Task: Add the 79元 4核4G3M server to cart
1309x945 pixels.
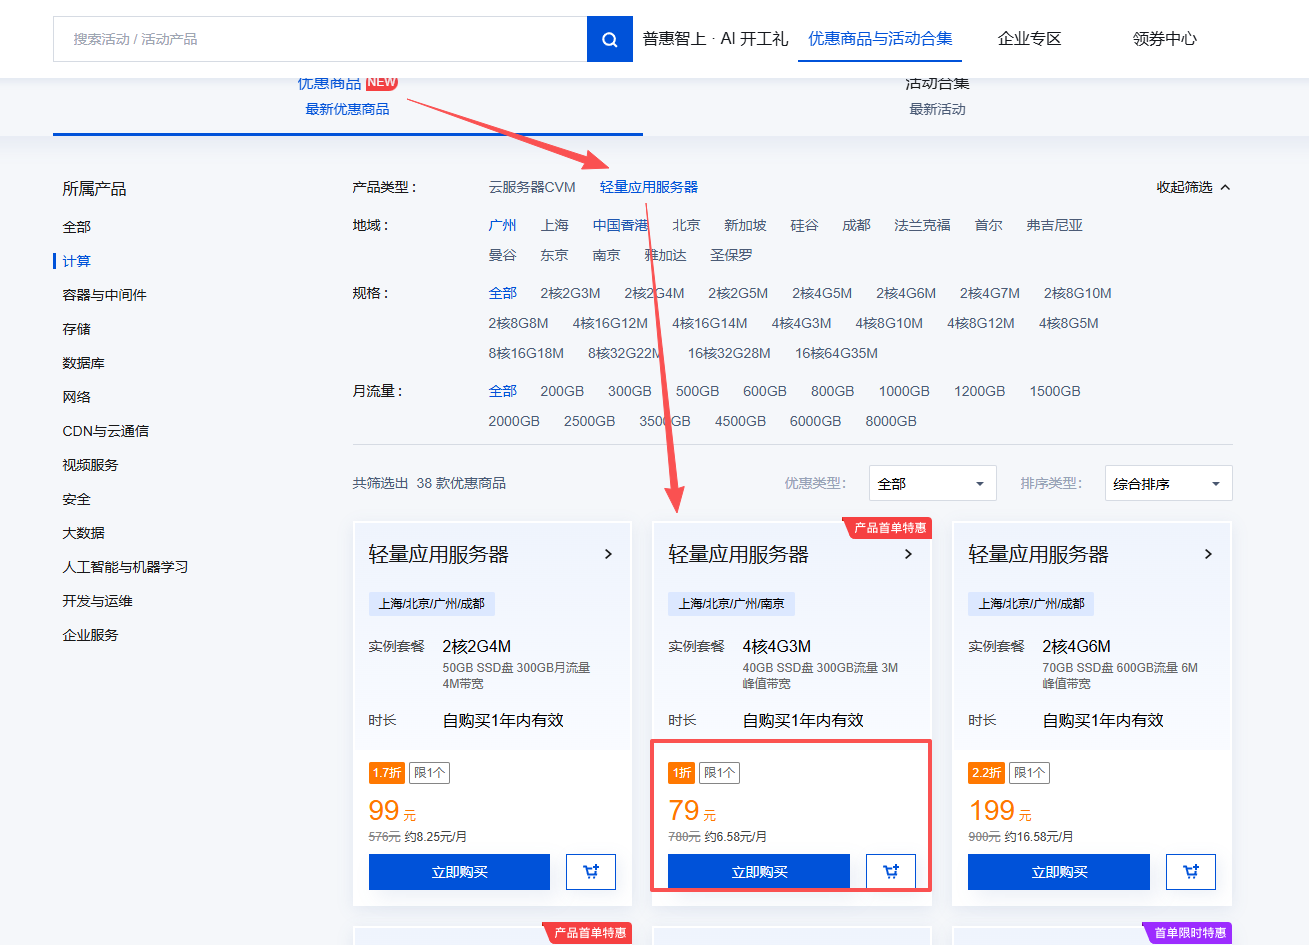Action: point(890,872)
